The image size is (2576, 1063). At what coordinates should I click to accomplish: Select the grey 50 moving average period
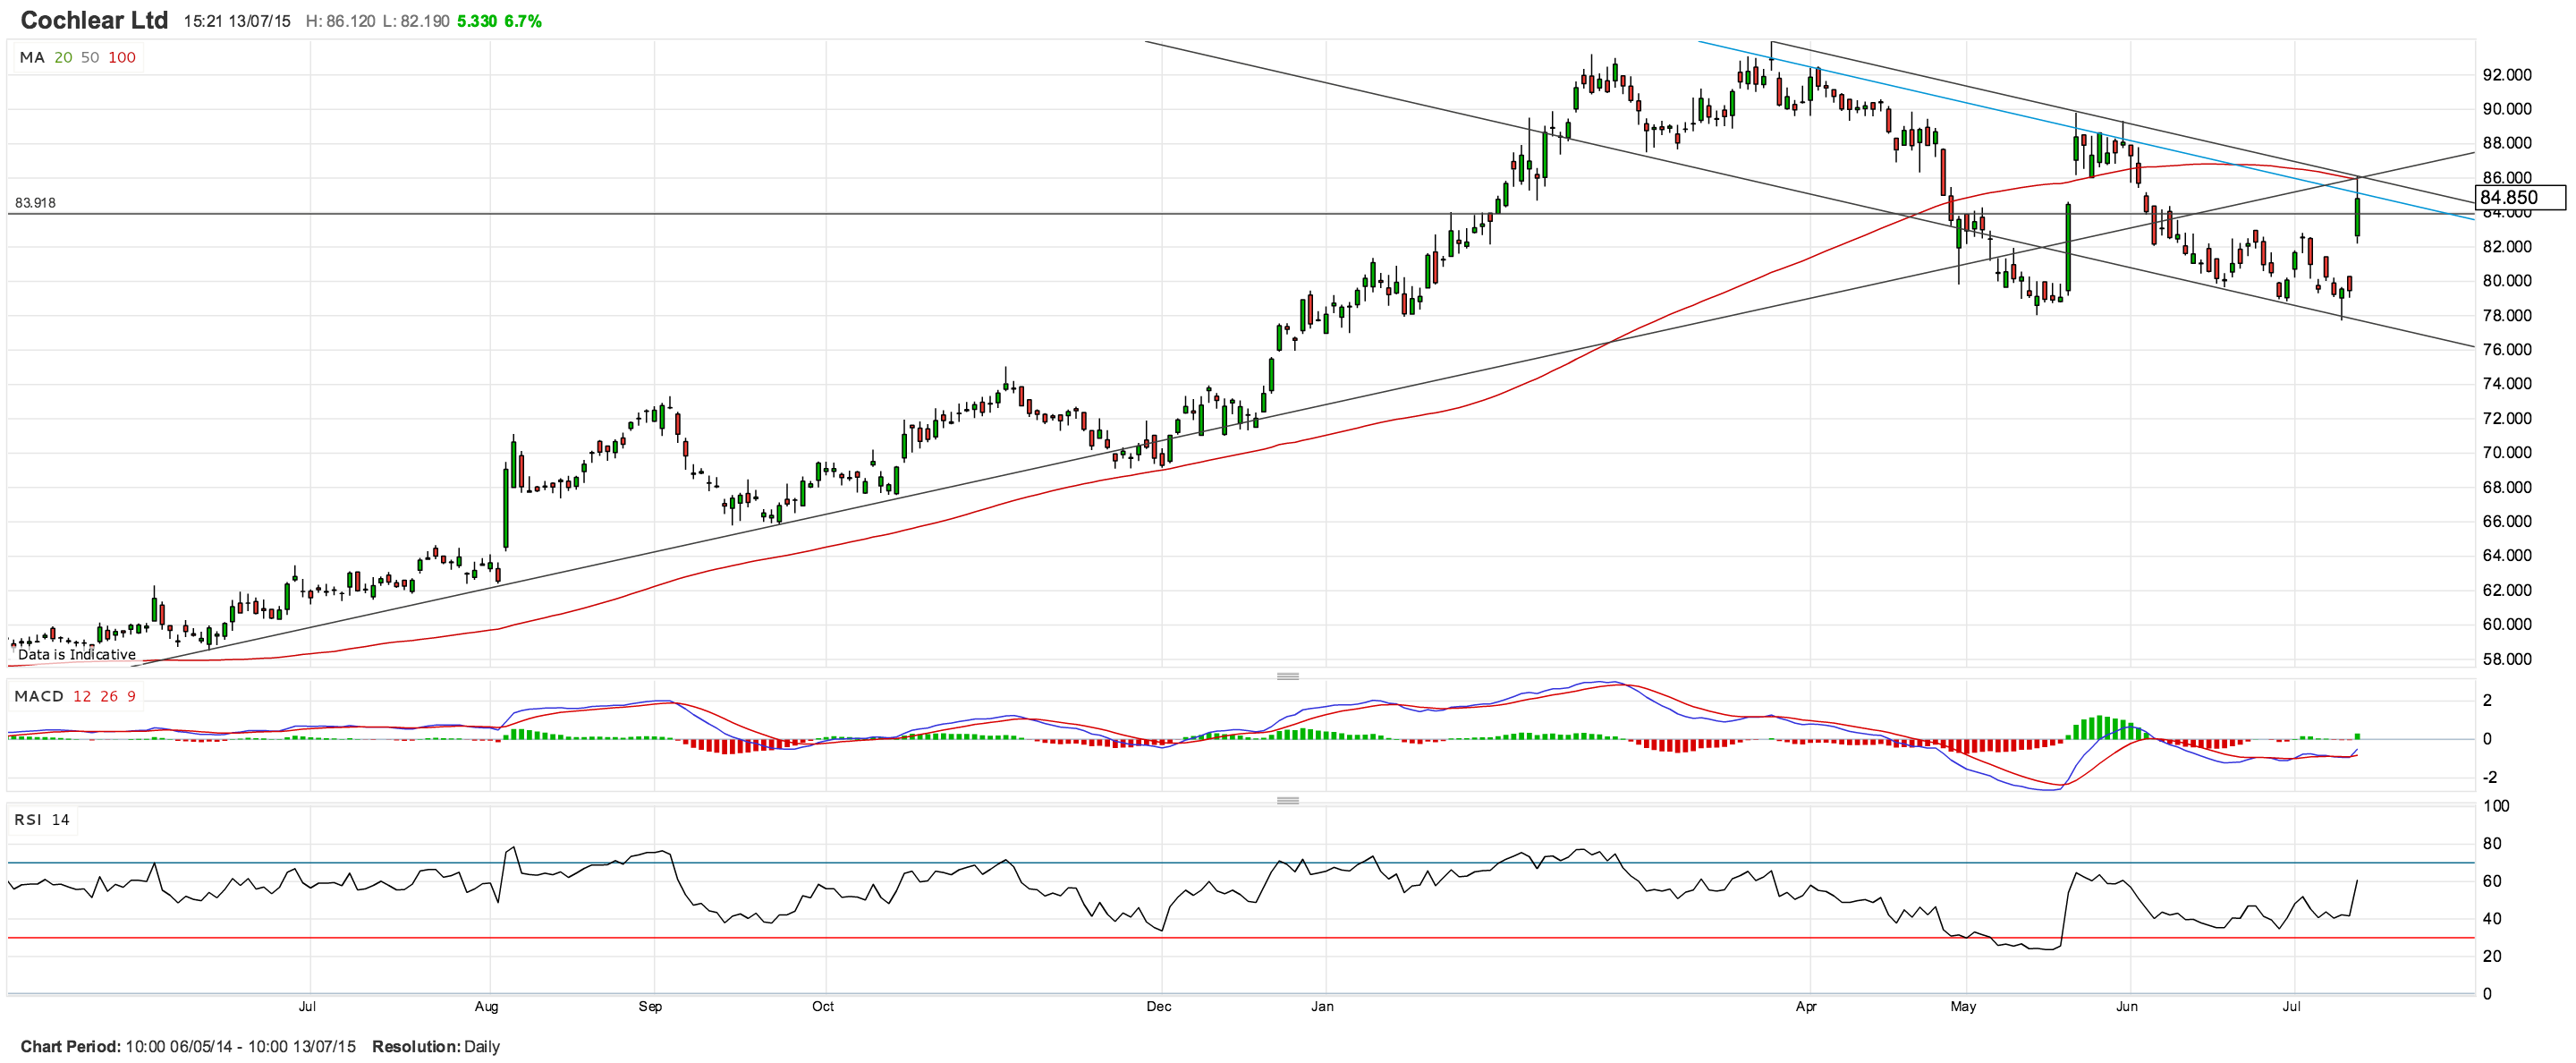click(90, 58)
